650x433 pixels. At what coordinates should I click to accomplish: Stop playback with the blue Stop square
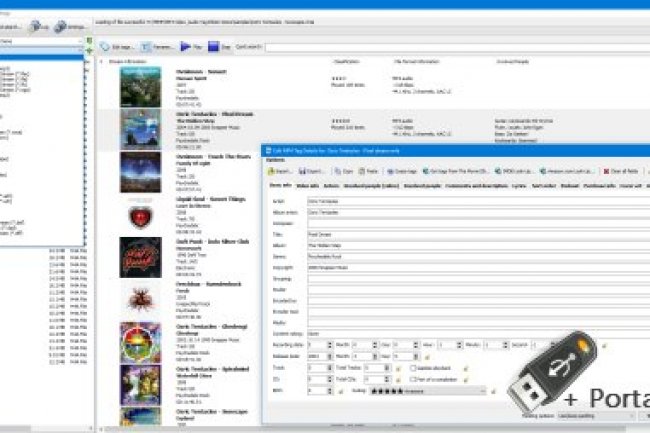(213, 47)
